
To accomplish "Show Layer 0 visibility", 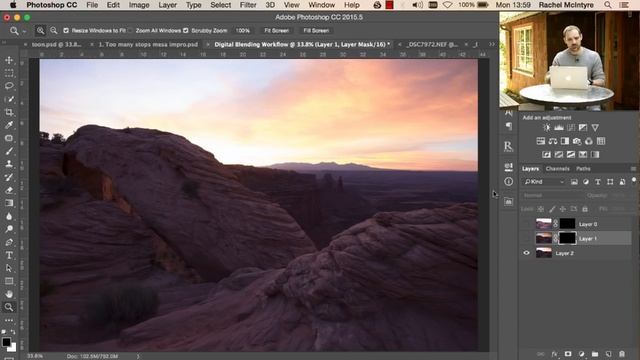I will pos(527,224).
